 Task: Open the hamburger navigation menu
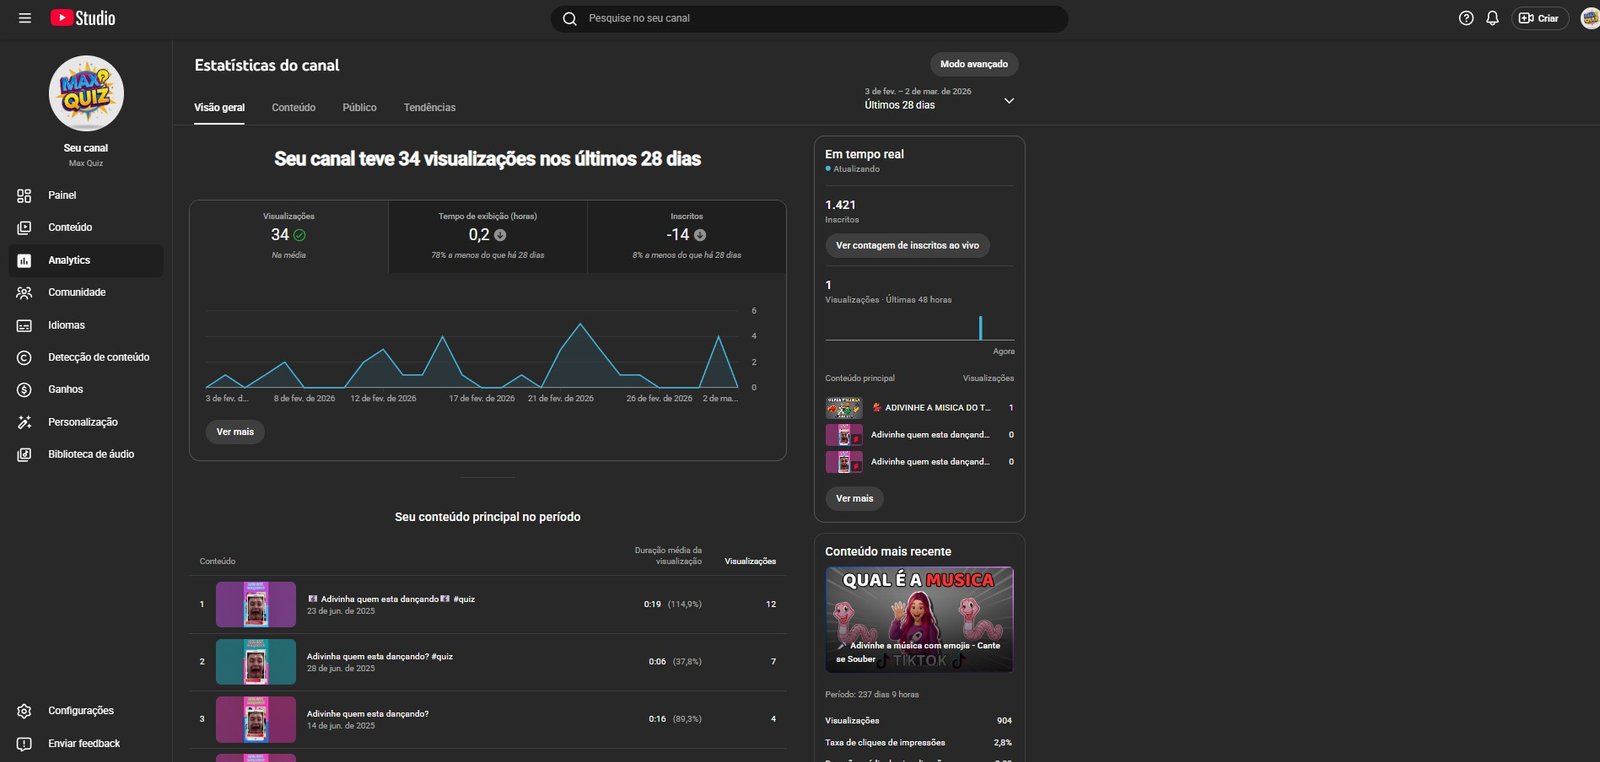pyautogui.click(x=25, y=18)
